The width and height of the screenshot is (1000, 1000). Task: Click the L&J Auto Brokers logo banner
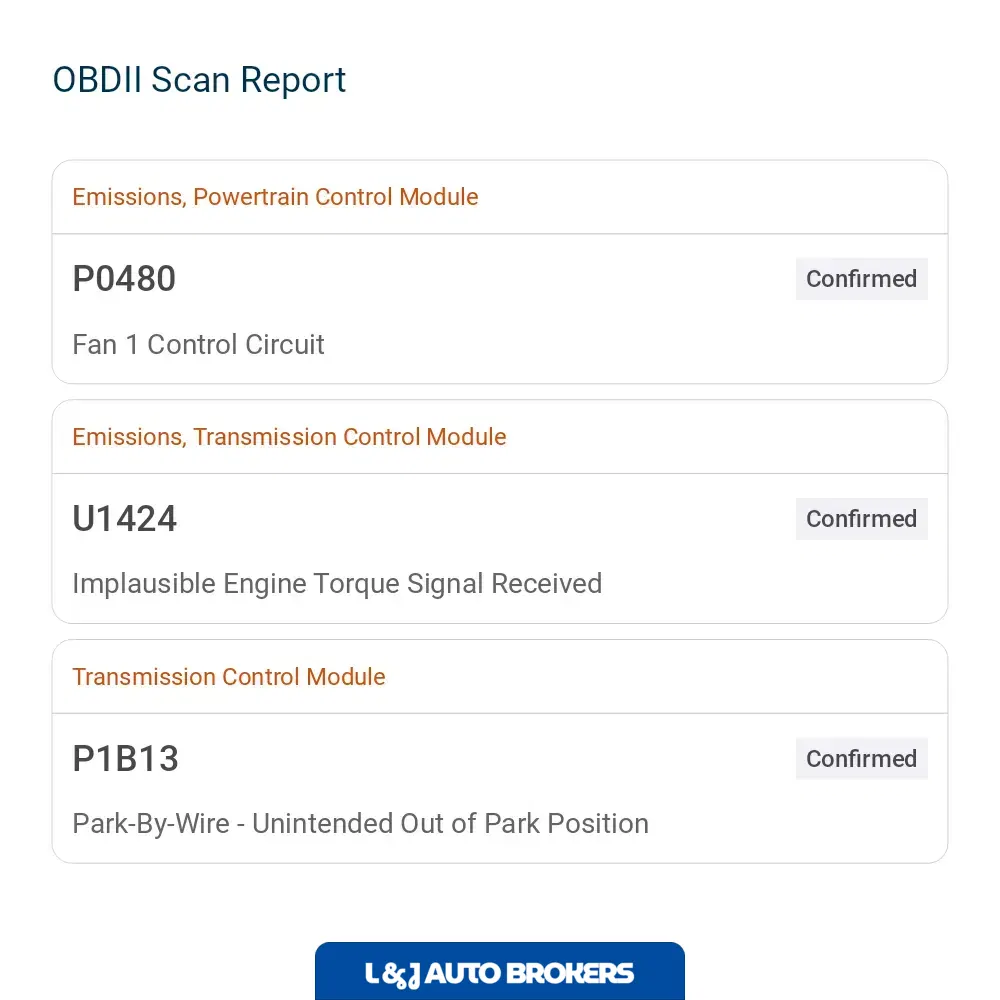tap(499, 971)
